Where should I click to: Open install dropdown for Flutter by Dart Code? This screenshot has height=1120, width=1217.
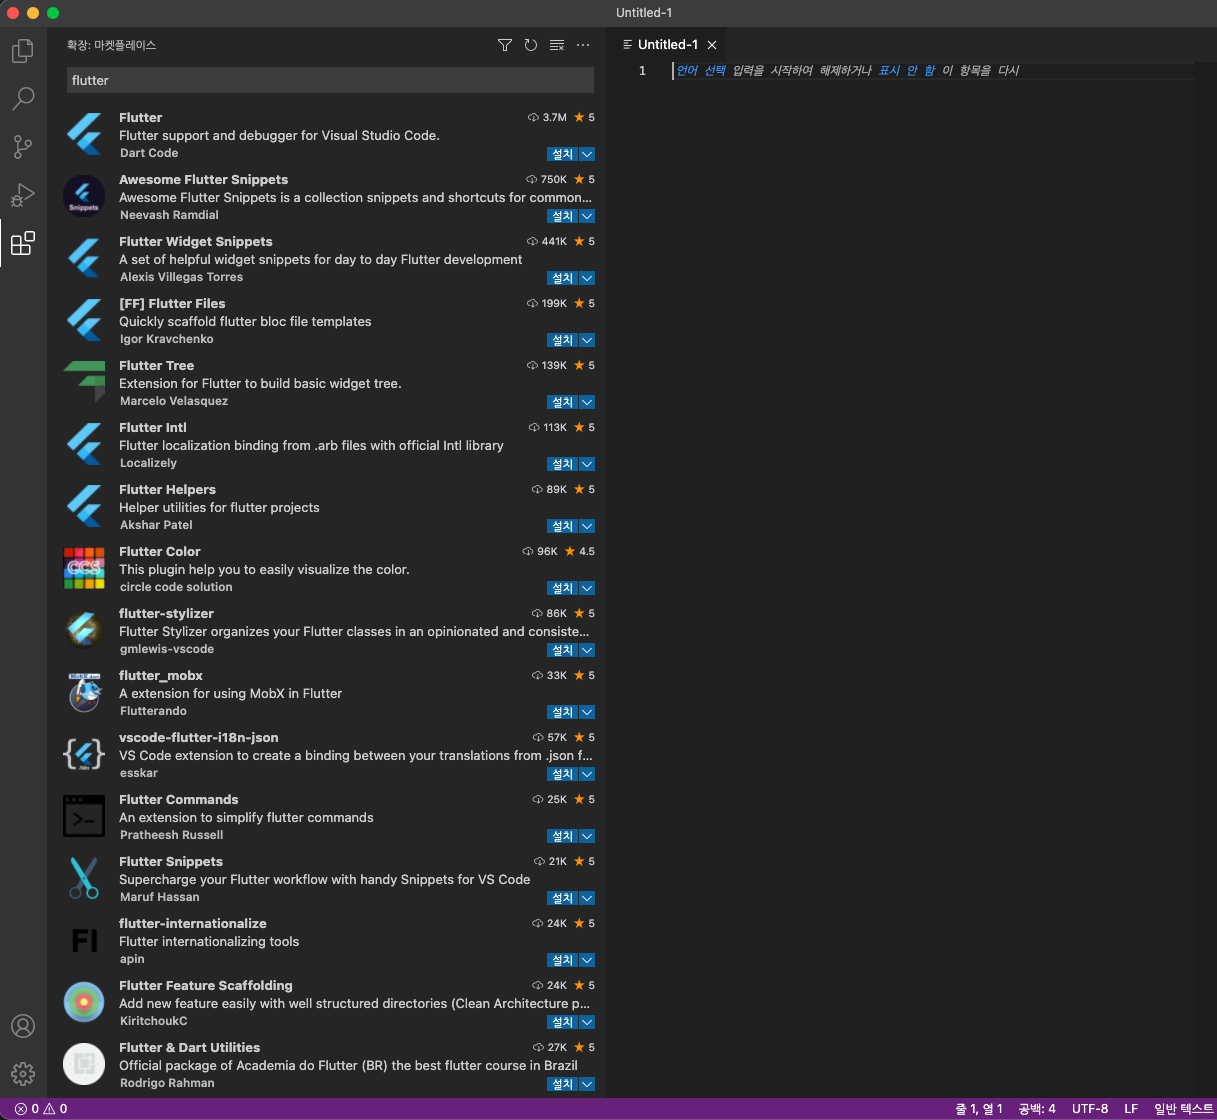[x=587, y=154]
